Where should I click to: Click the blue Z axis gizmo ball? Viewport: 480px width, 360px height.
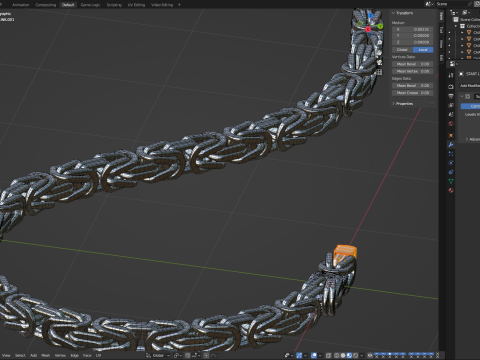coord(371,15)
